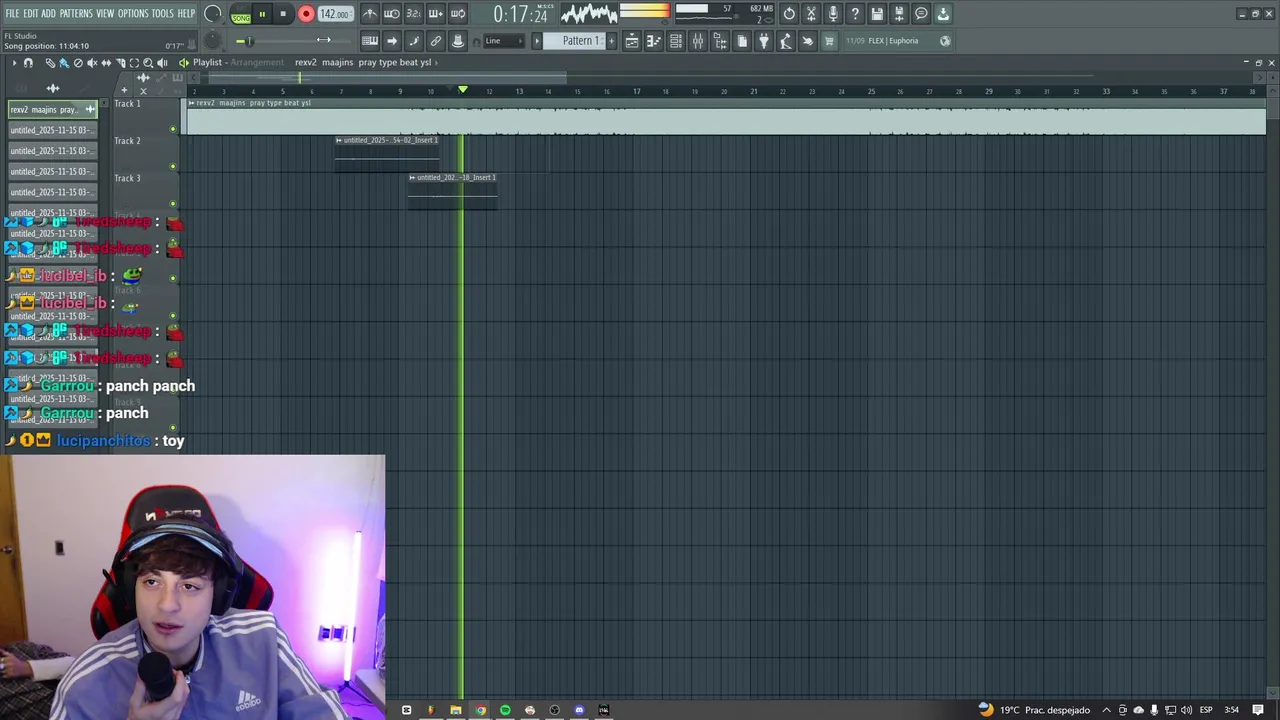Click the Track 3 header label

(x=127, y=178)
